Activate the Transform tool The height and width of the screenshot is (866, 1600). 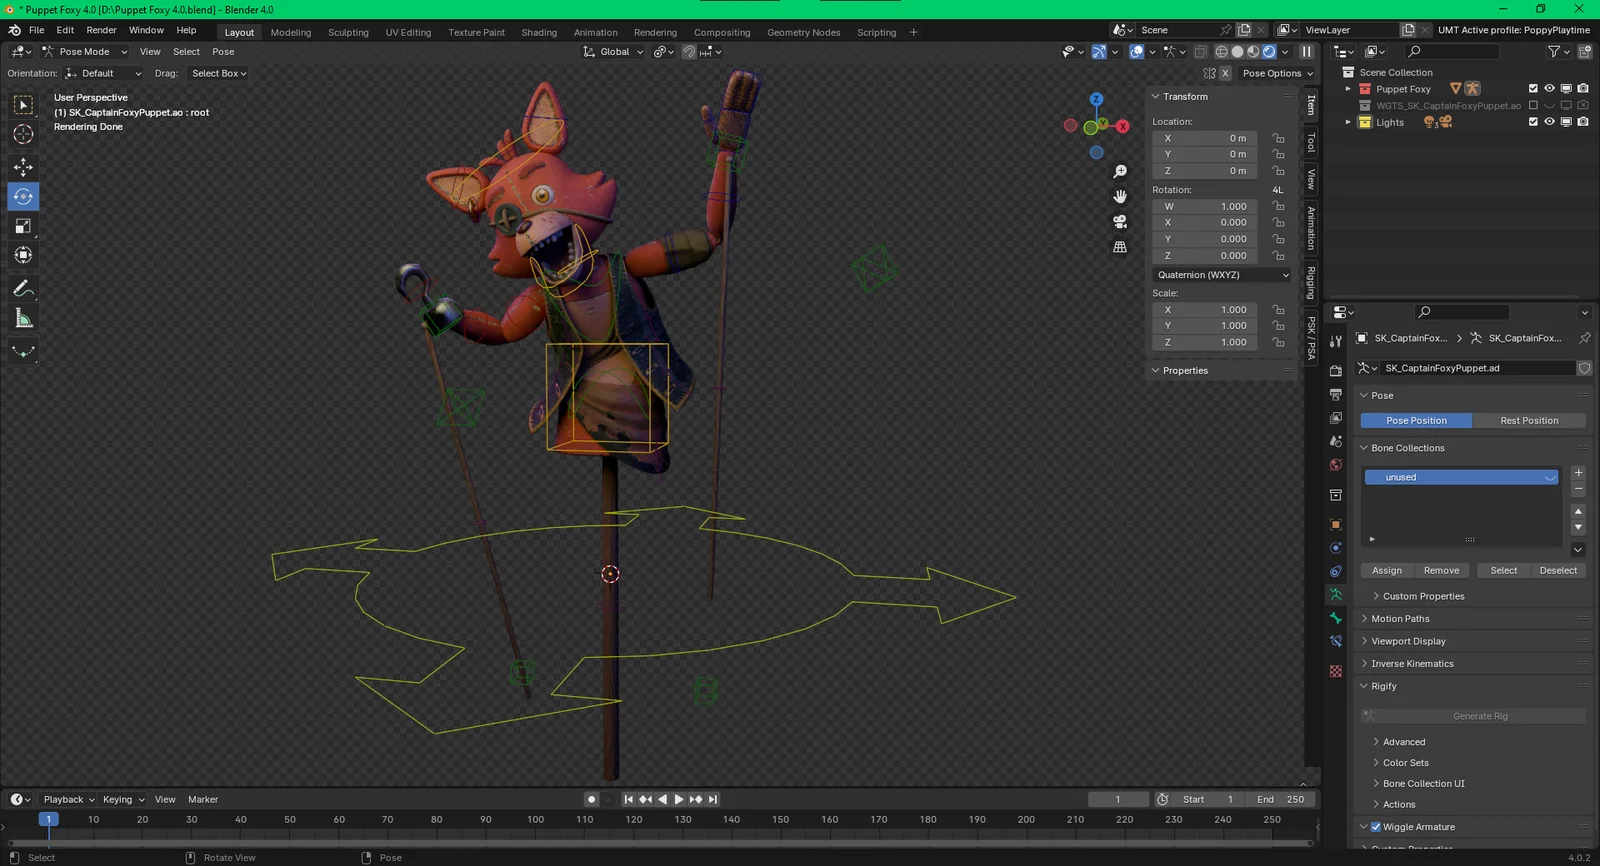coord(23,255)
